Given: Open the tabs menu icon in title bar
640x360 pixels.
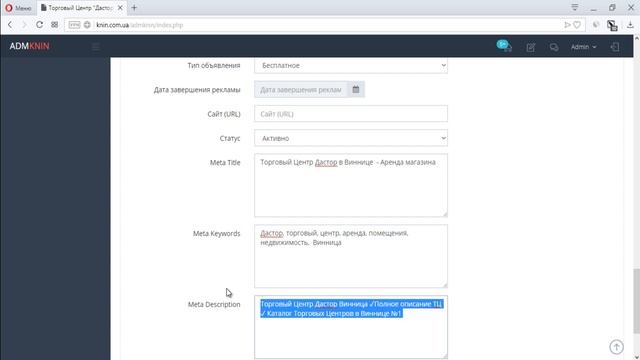Looking at the screenshot, I should click(575, 7).
